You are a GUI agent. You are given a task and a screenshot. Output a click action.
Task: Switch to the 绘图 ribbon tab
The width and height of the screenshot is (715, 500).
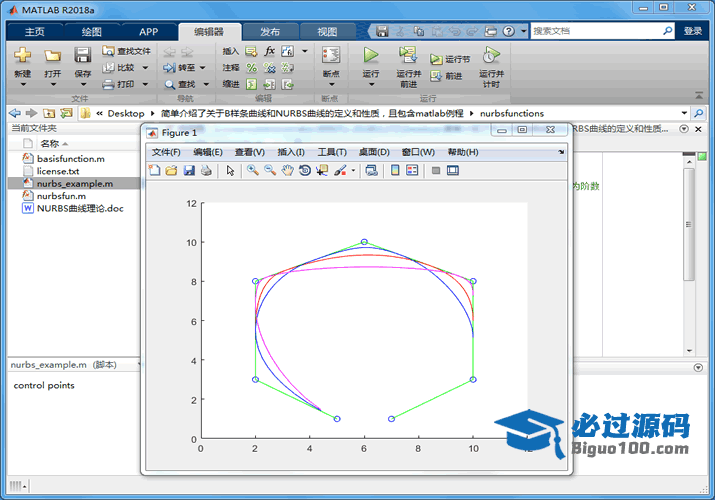coord(92,31)
